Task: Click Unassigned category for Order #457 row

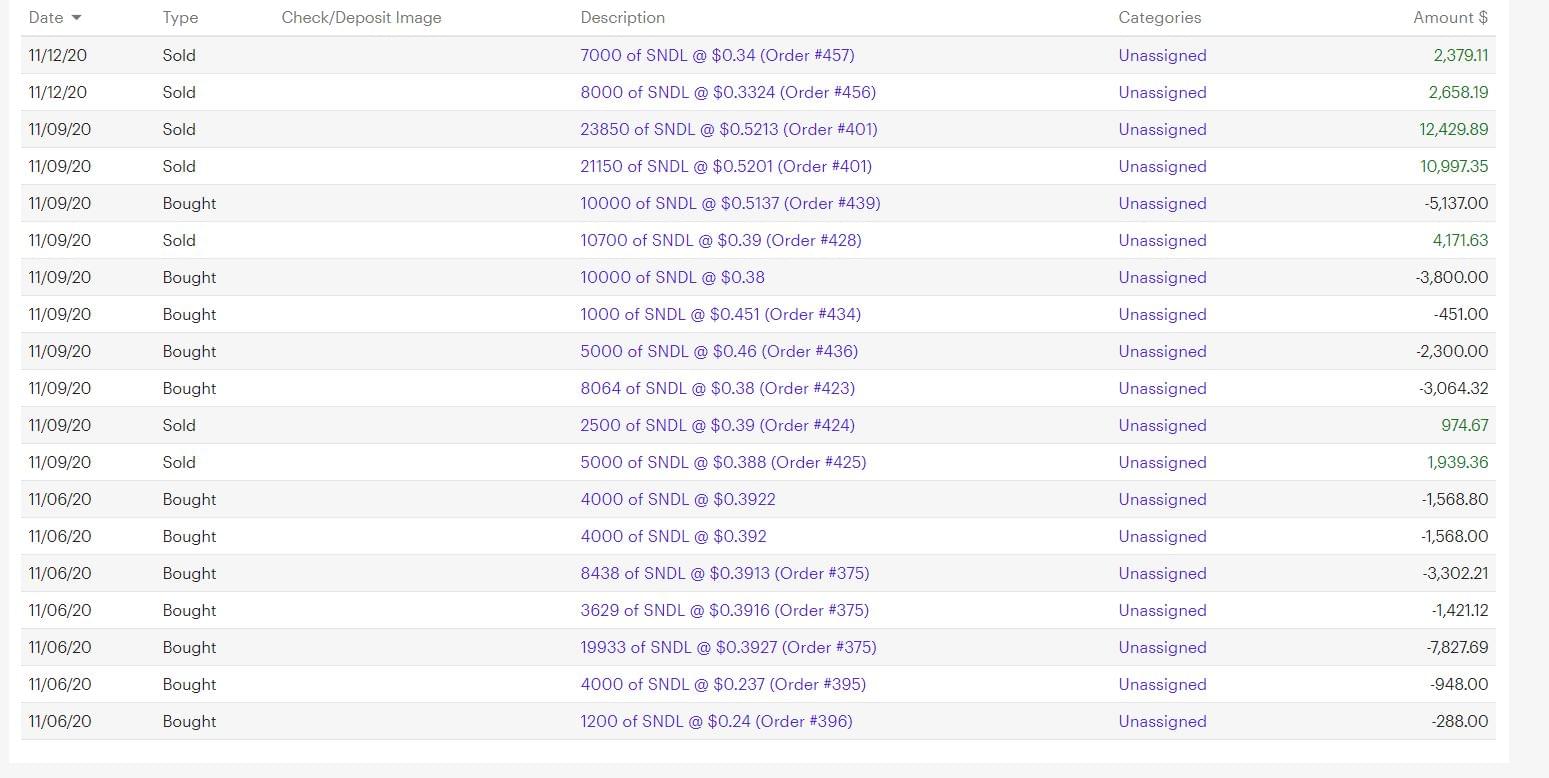Action: (1162, 56)
